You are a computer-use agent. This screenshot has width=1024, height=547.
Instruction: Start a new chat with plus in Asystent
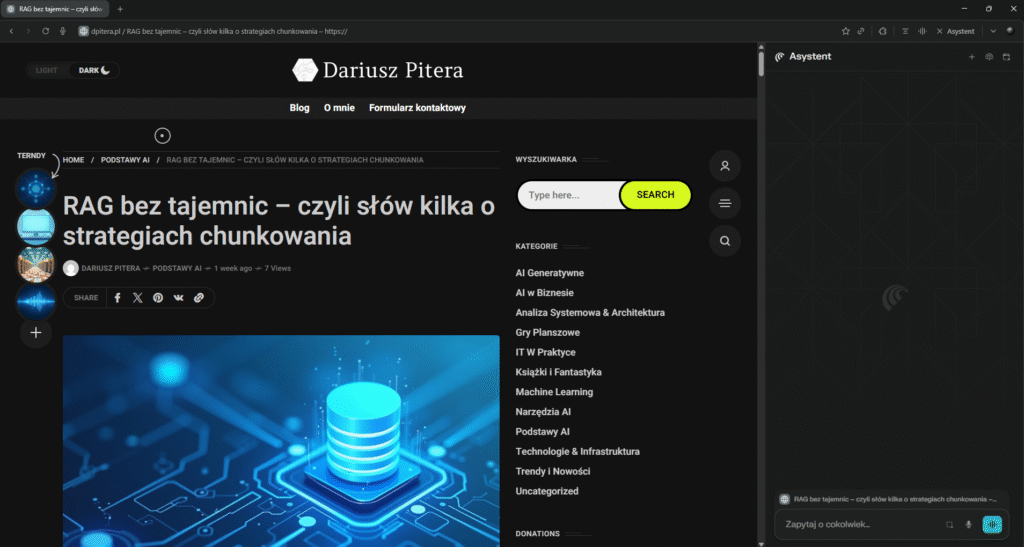[x=971, y=57]
